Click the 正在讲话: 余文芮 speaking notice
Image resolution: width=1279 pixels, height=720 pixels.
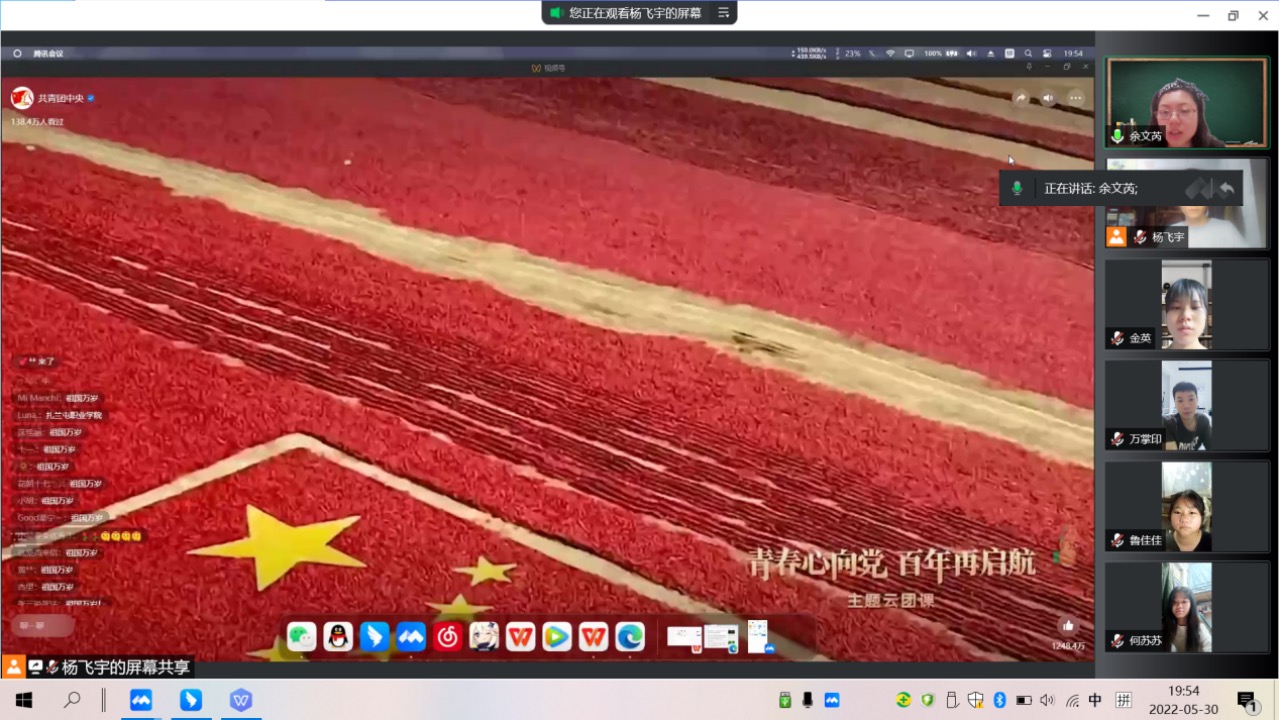tap(1121, 188)
